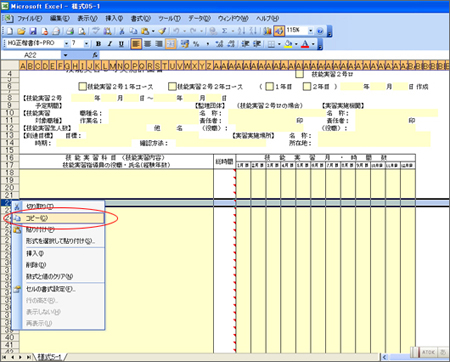Choose 形式を選択して貼り付け in context menu
Viewport: 450px width, 362px height.
[x=58, y=241]
